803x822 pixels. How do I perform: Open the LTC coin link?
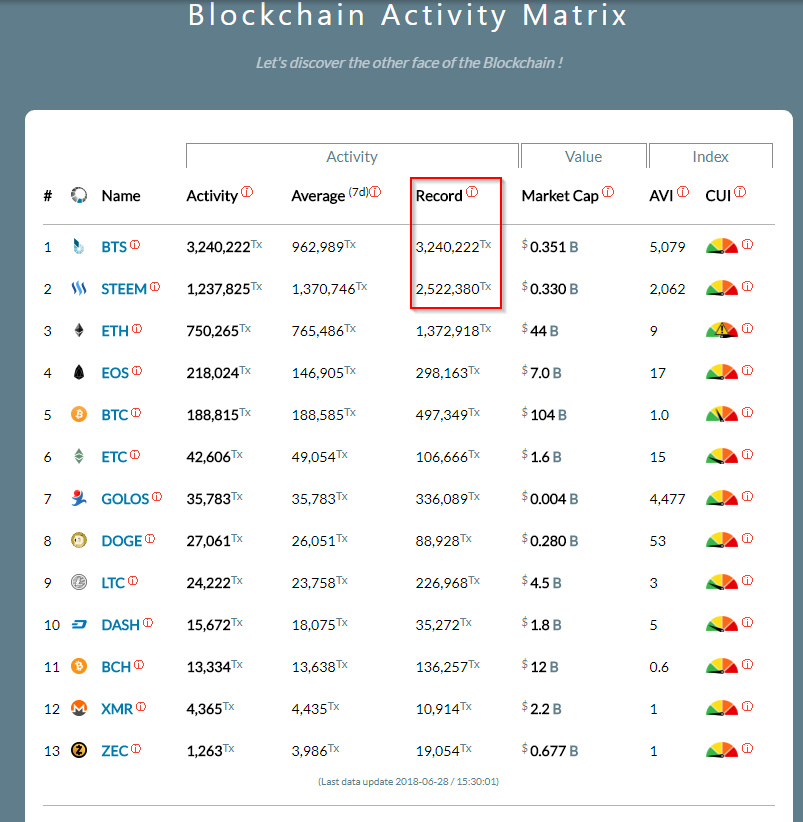(113, 582)
